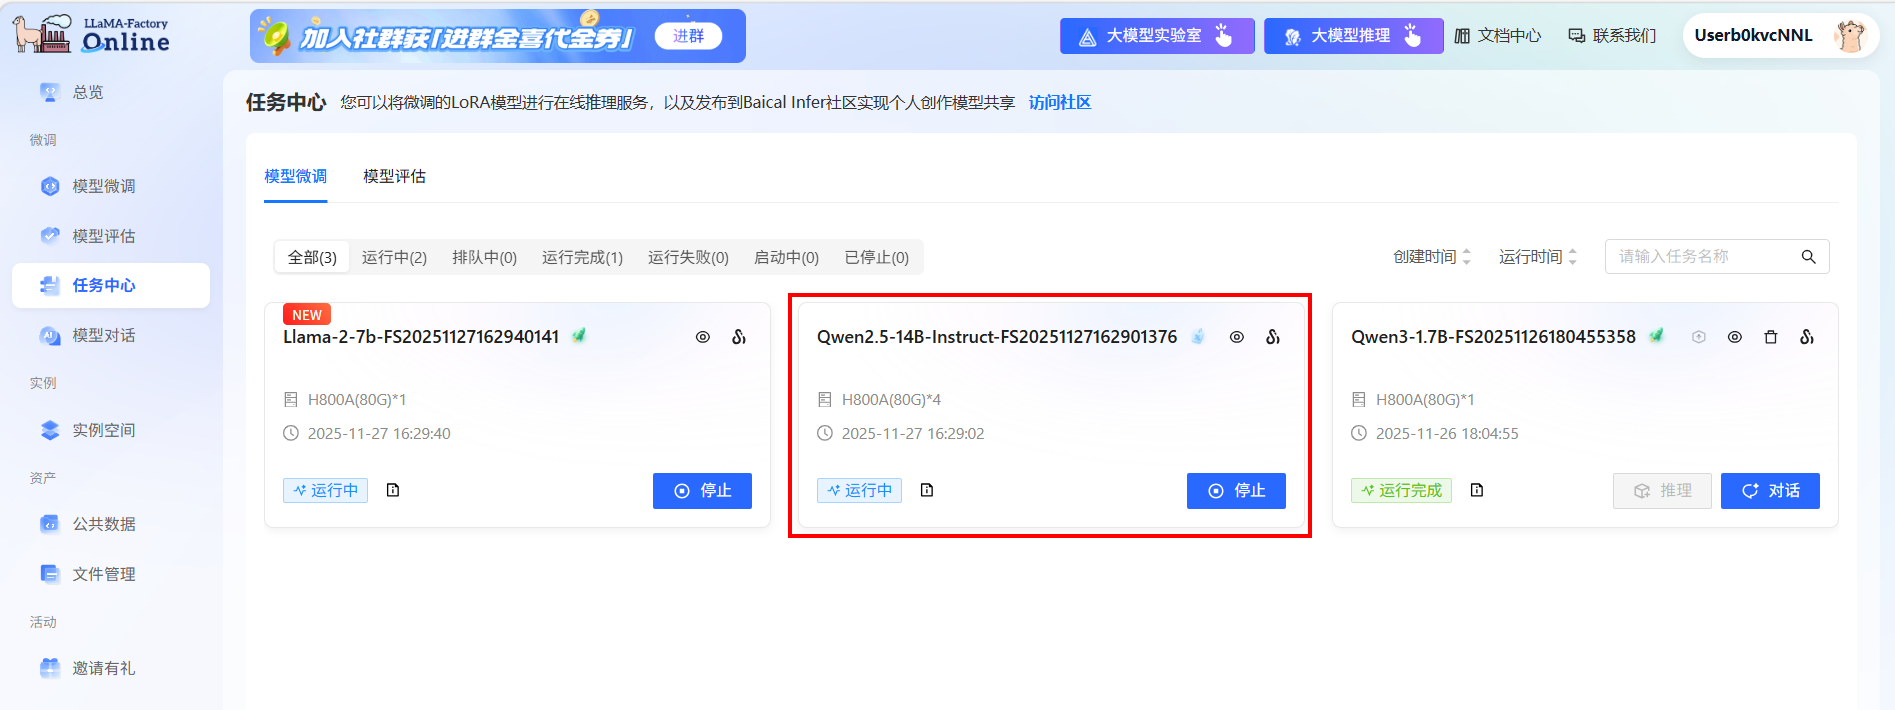Image resolution: width=1895 pixels, height=710 pixels.
Task: Filter tasks by 运行失败(0)
Action: tap(688, 257)
